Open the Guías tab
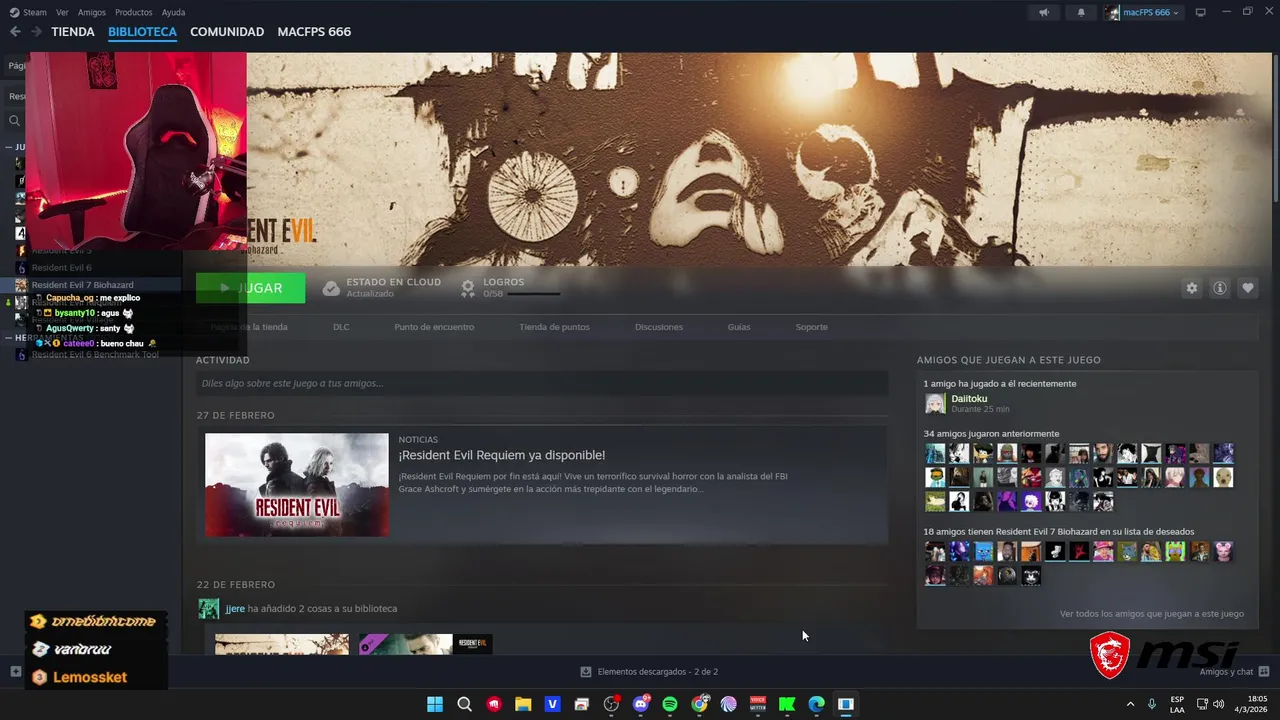Image resolution: width=1280 pixels, height=720 pixels. [739, 327]
